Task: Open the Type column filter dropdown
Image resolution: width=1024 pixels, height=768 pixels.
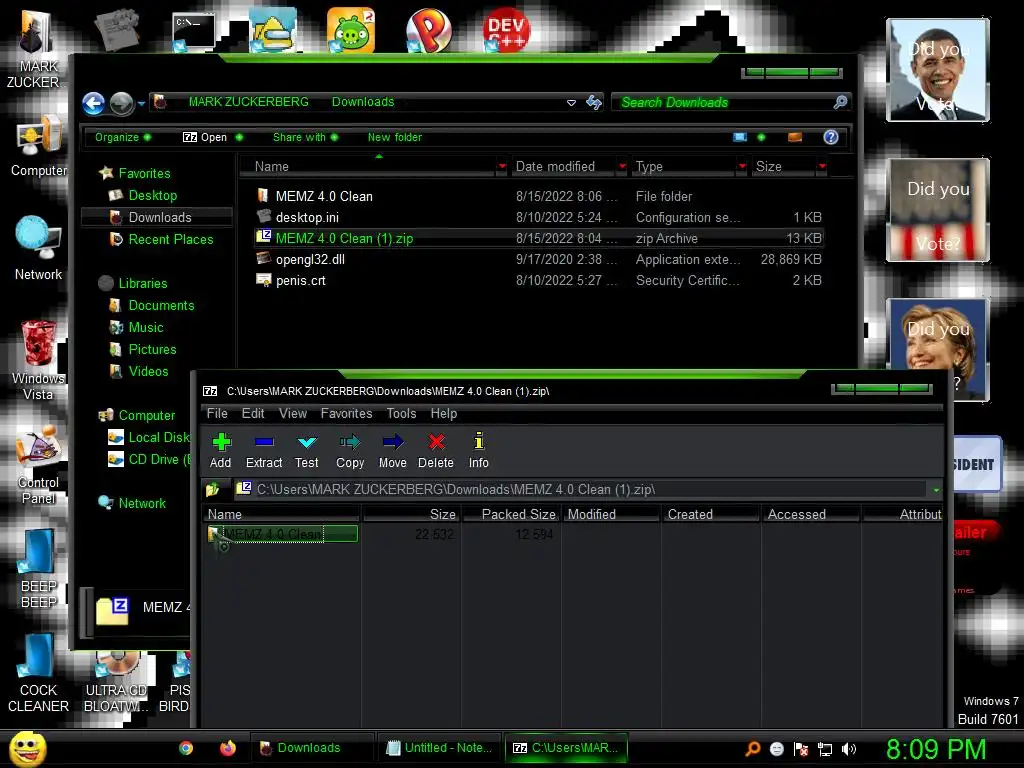Action: [x=742, y=167]
